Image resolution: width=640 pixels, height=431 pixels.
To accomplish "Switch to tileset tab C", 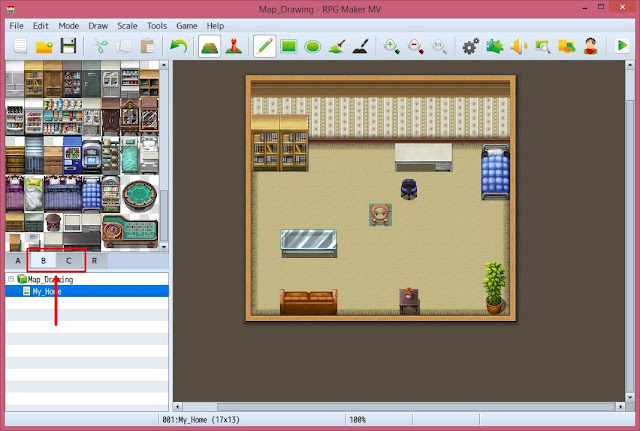I will tap(69, 260).
